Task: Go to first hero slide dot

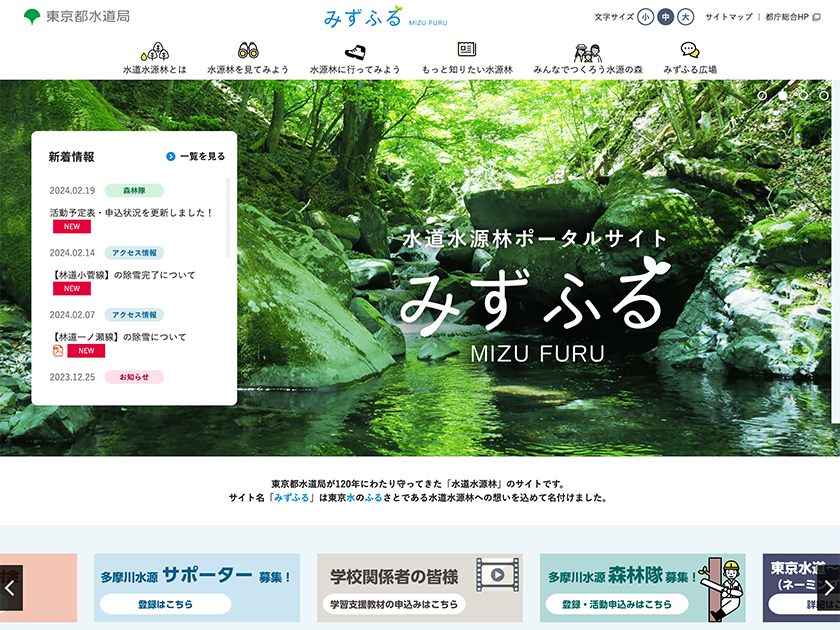Action: (x=762, y=96)
